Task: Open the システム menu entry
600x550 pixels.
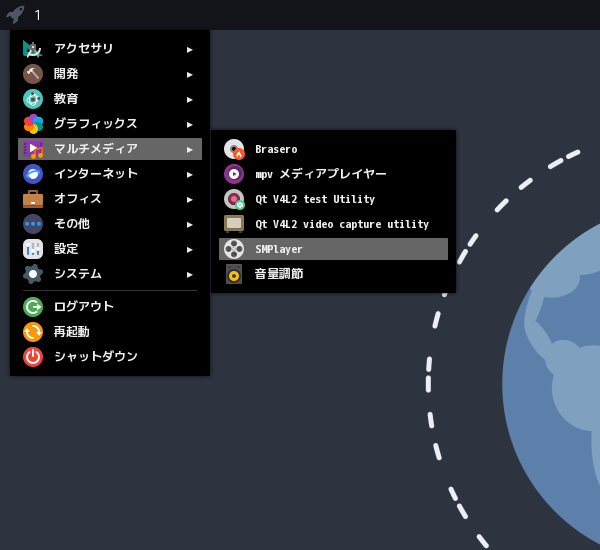Action: point(110,274)
